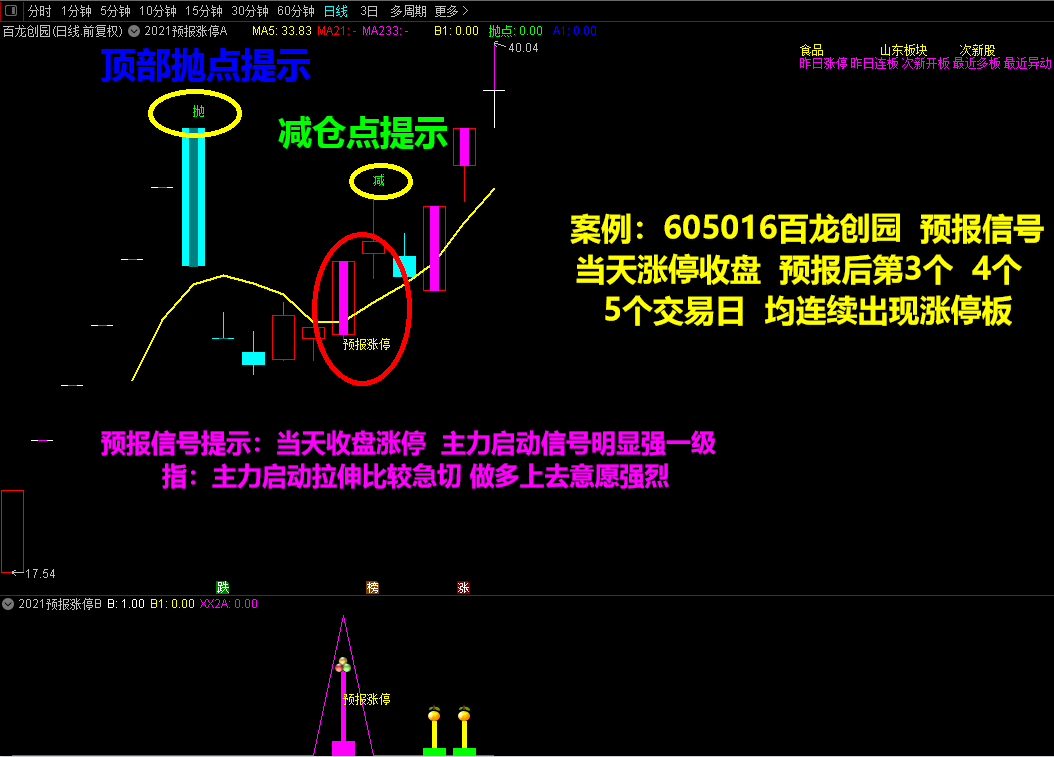The image size is (1054, 757).
Task: Click the XX2A: 0.00 sub-chart value
Action: pyautogui.click(x=229, y=604)
